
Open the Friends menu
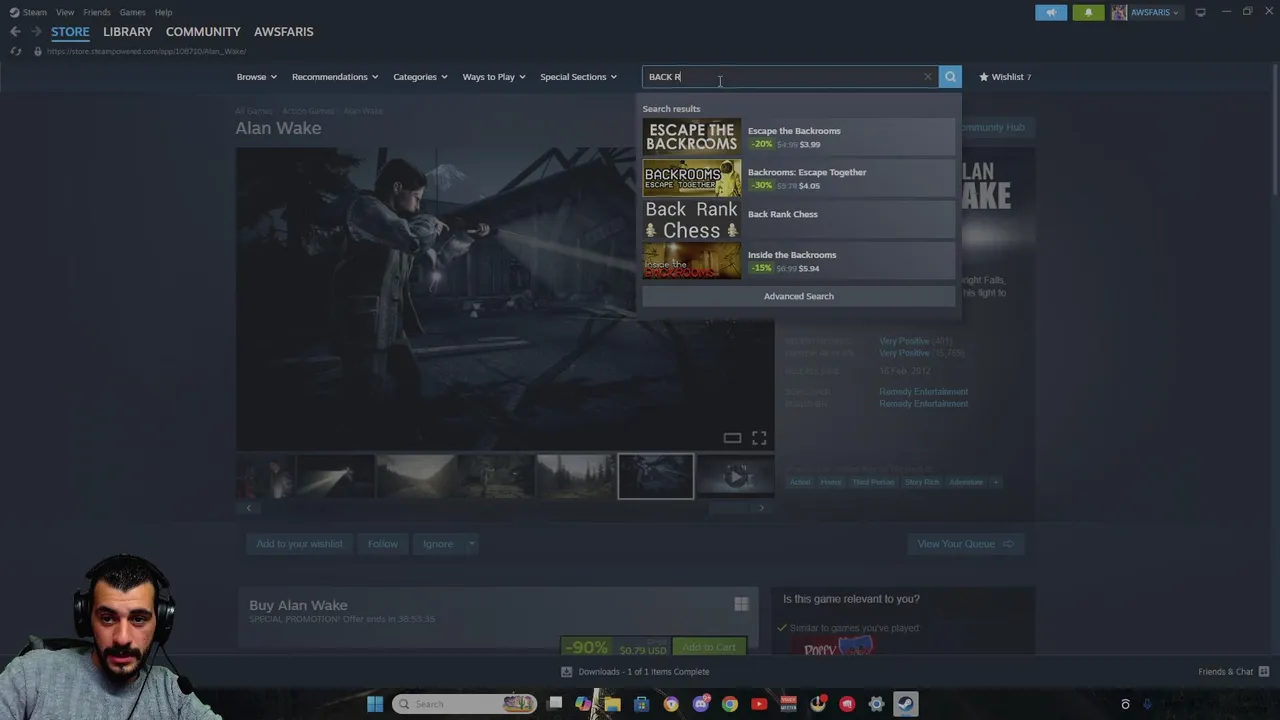pos(97,12)
